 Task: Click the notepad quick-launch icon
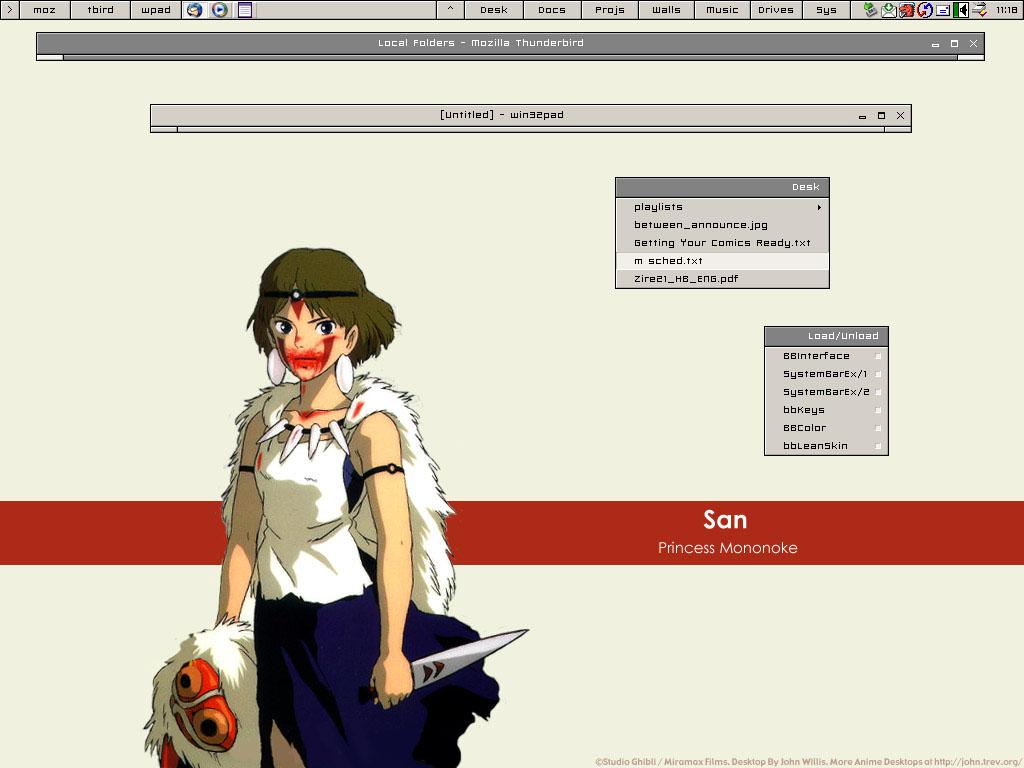coord(245,10)
